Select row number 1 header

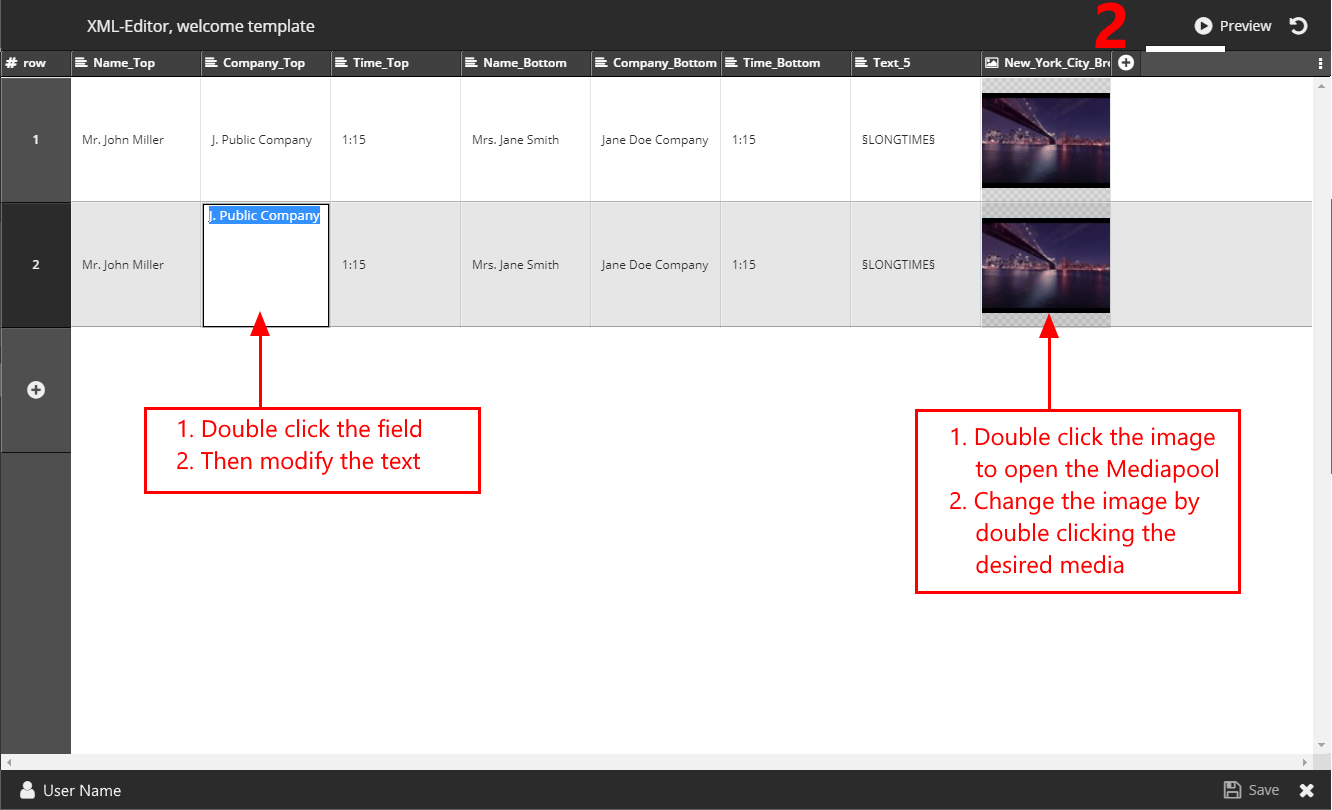click(x=36, y=140)
